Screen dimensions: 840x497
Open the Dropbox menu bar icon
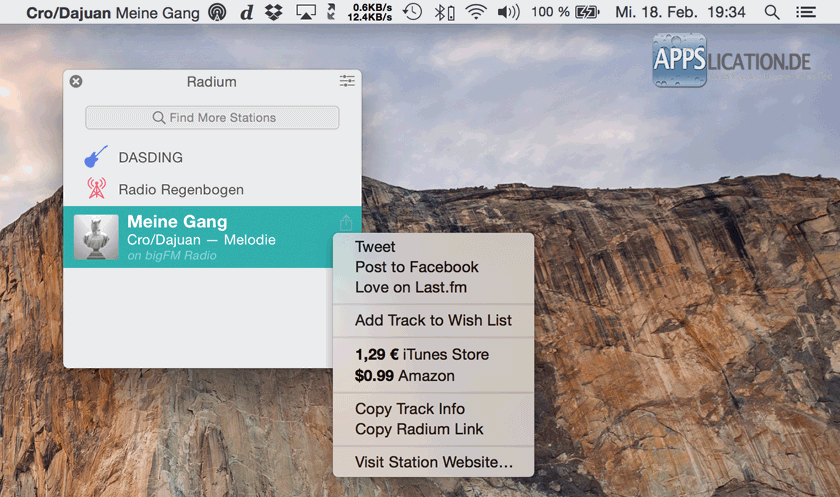pyautogui.click(x=274, y=12)
